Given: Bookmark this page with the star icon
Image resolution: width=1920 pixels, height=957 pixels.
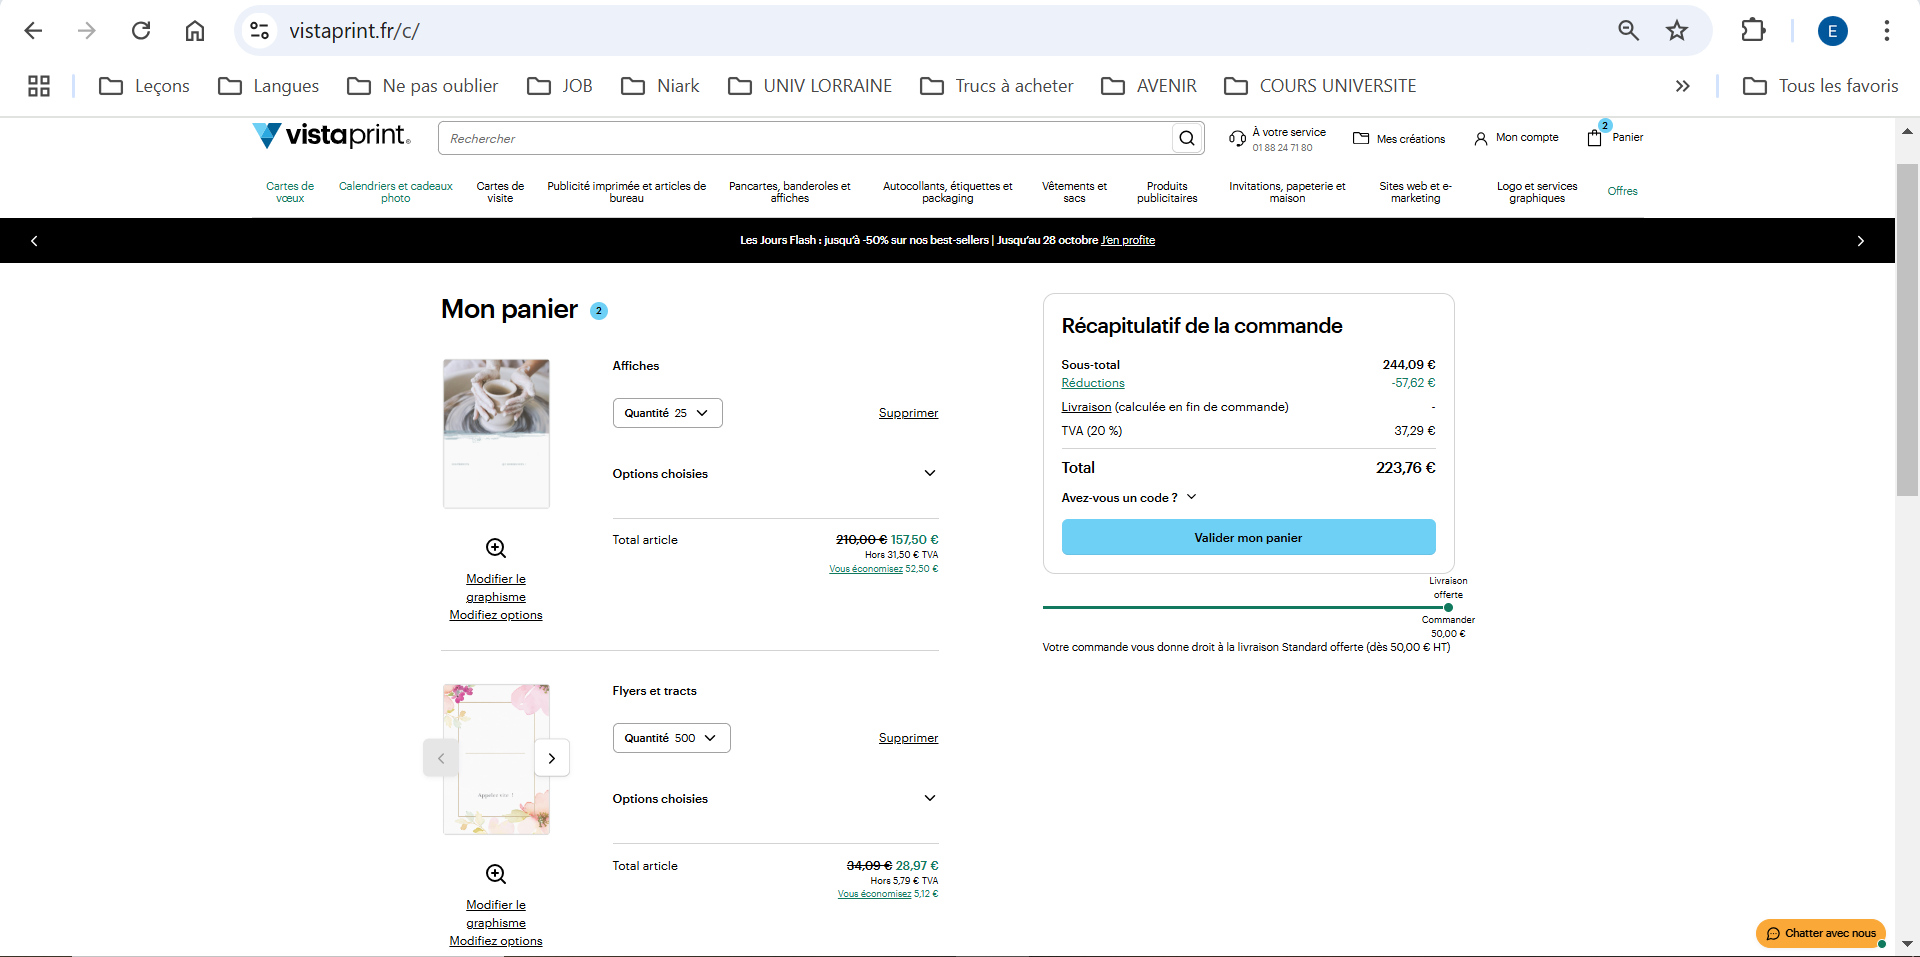Looking at the screenshot, I should click(1677, 31).
